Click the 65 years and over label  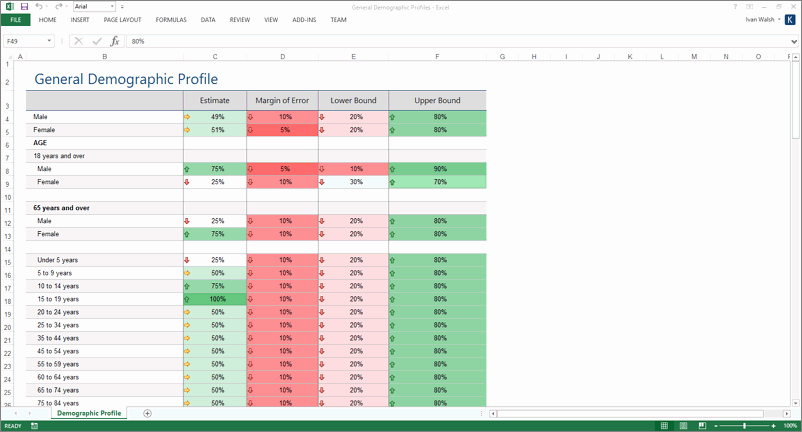(61, 208)
